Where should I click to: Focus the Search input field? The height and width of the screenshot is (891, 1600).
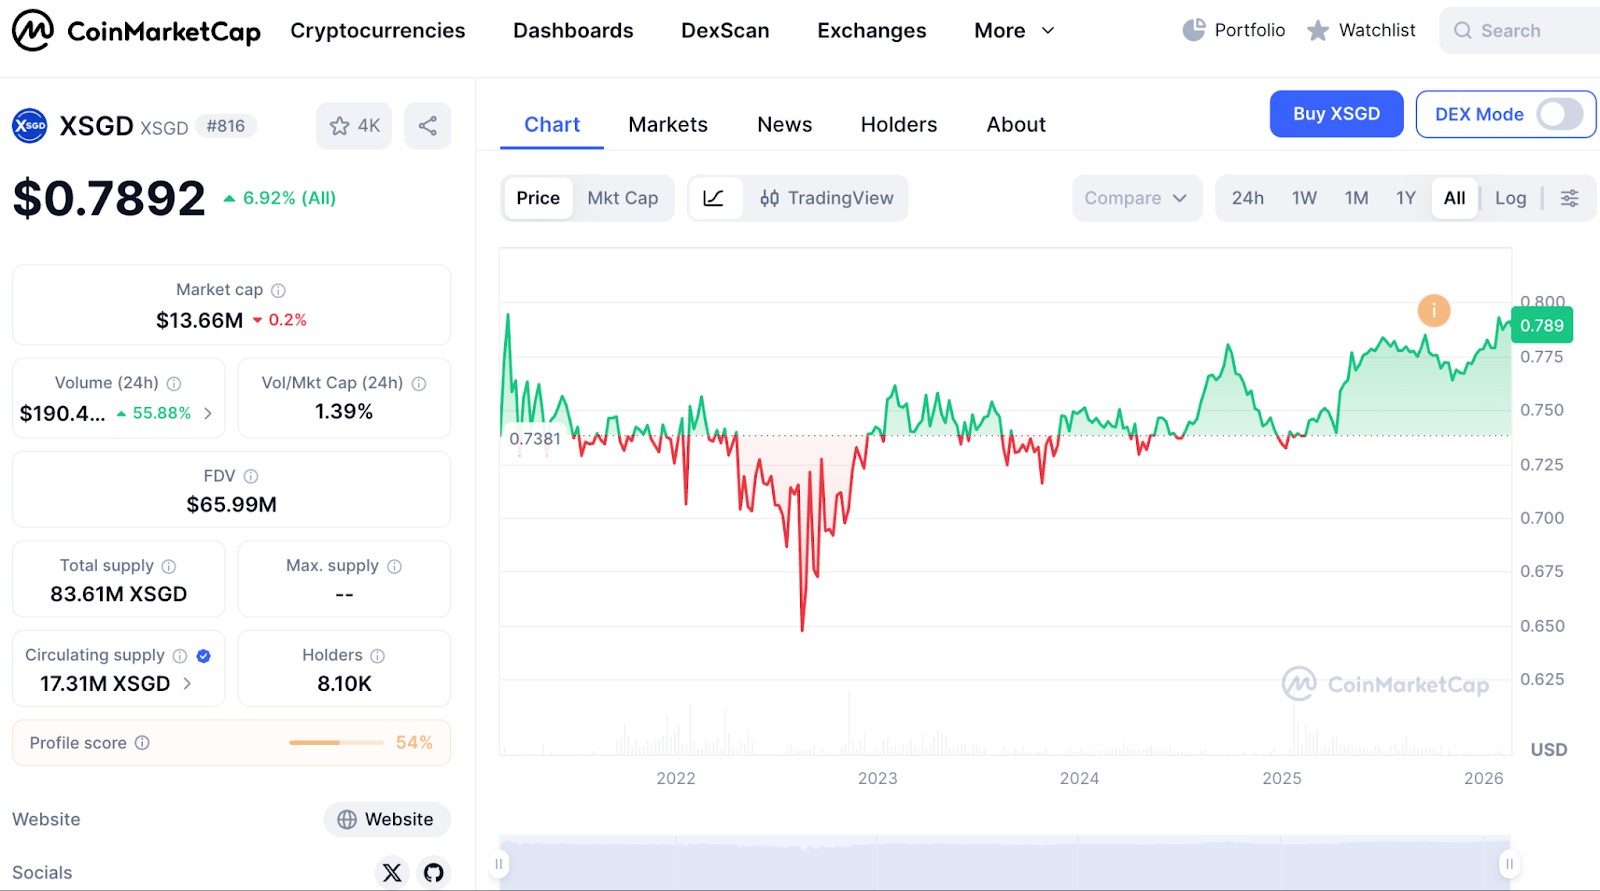point(1520,31)
